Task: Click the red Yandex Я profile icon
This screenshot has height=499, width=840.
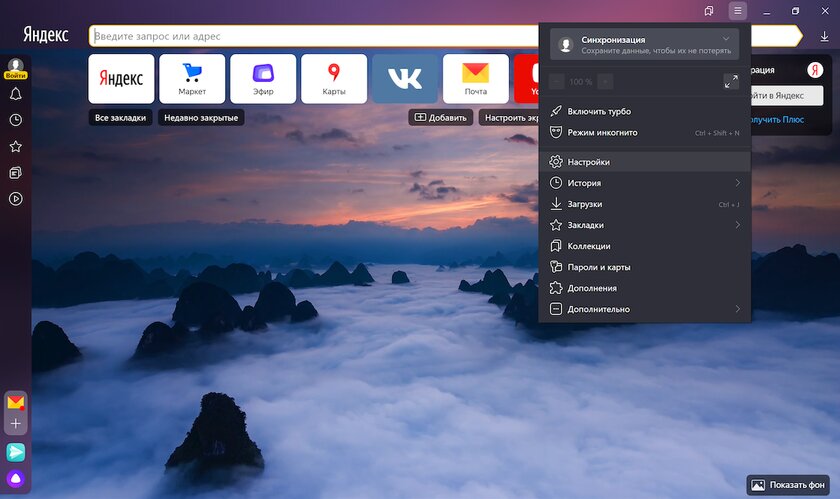Action: tap(815, 70)
